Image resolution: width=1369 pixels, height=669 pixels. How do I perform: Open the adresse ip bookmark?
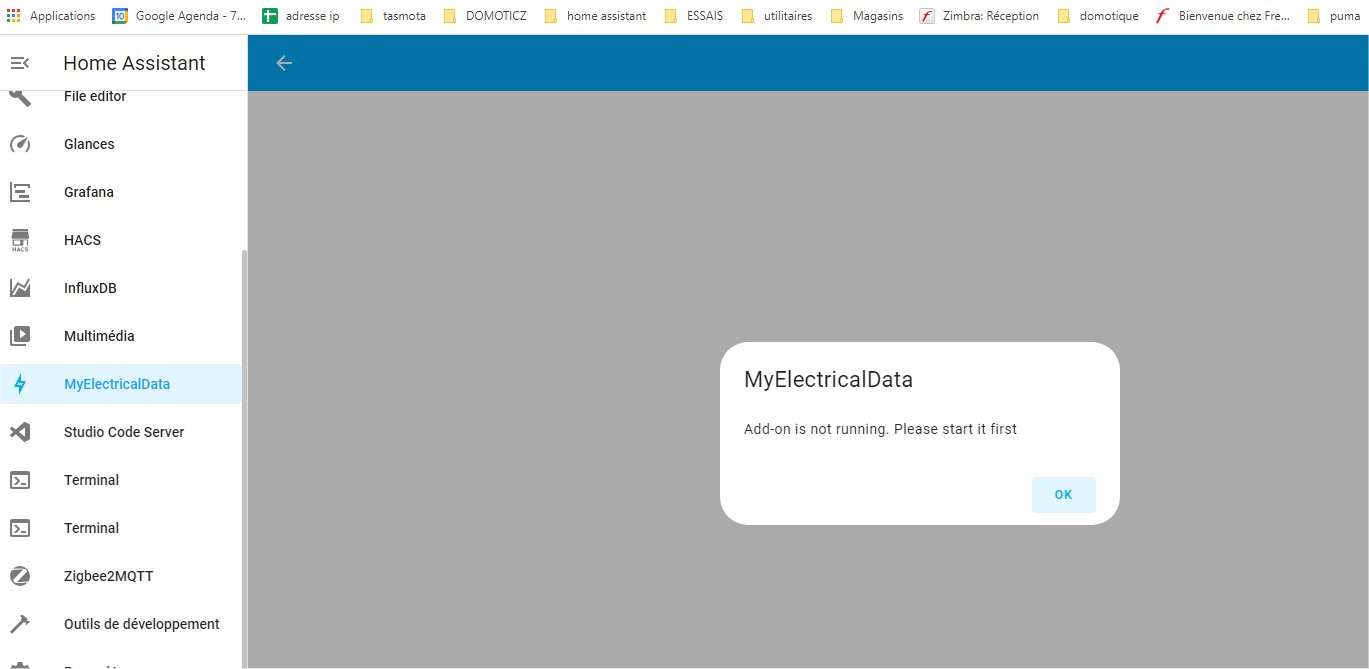tap(300, 16)
